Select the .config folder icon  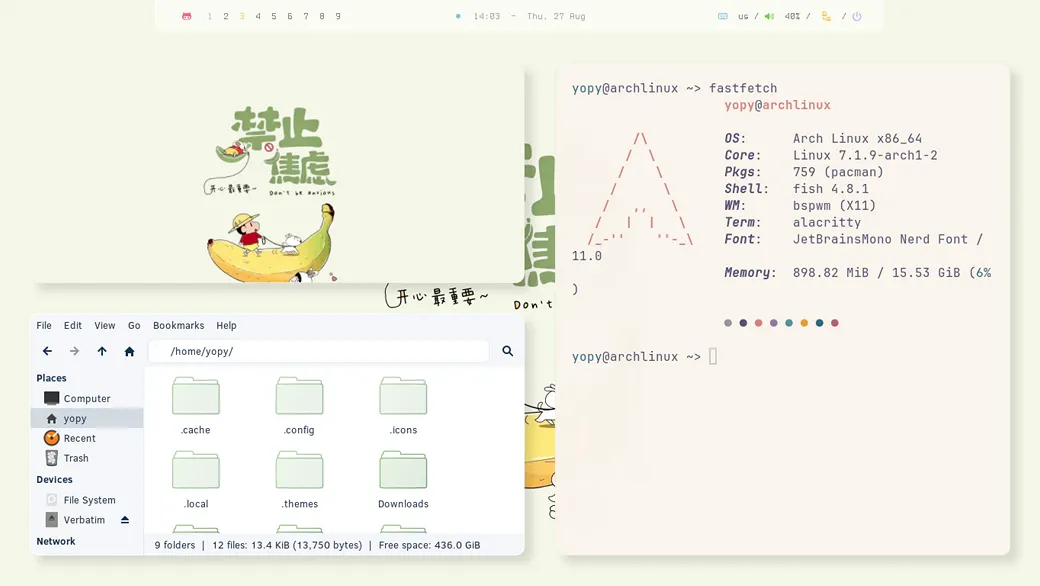pos(299,396)
